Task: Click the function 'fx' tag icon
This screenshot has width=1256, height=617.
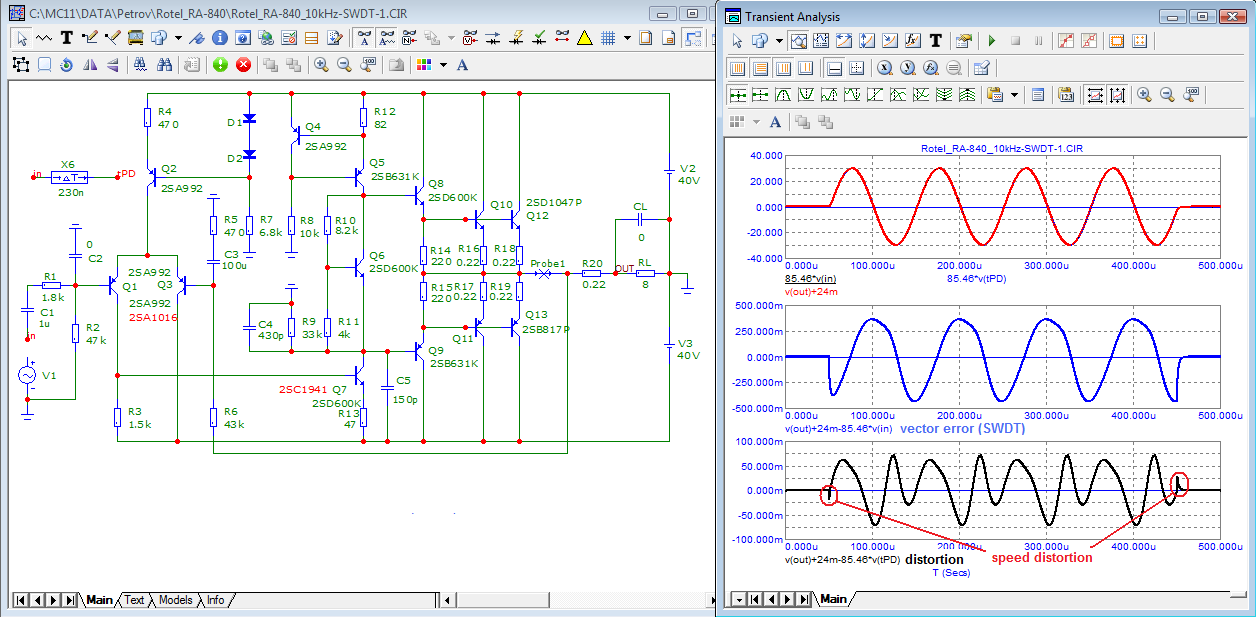Action: click(912, 41)
